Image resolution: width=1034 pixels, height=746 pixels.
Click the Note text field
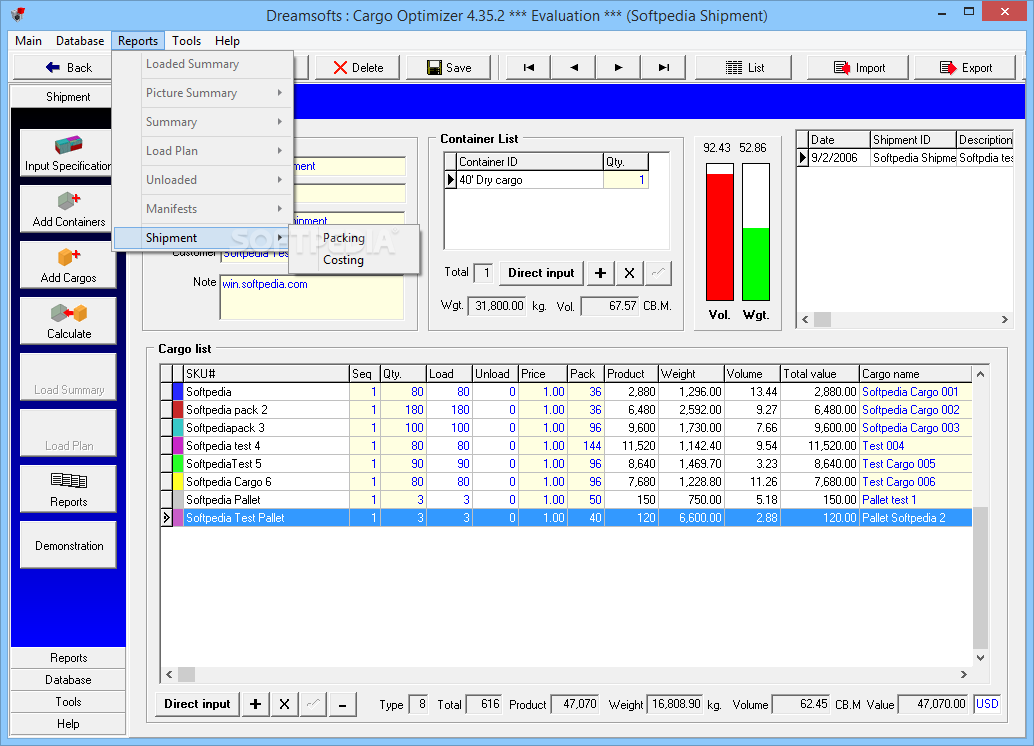pos(312,297)
